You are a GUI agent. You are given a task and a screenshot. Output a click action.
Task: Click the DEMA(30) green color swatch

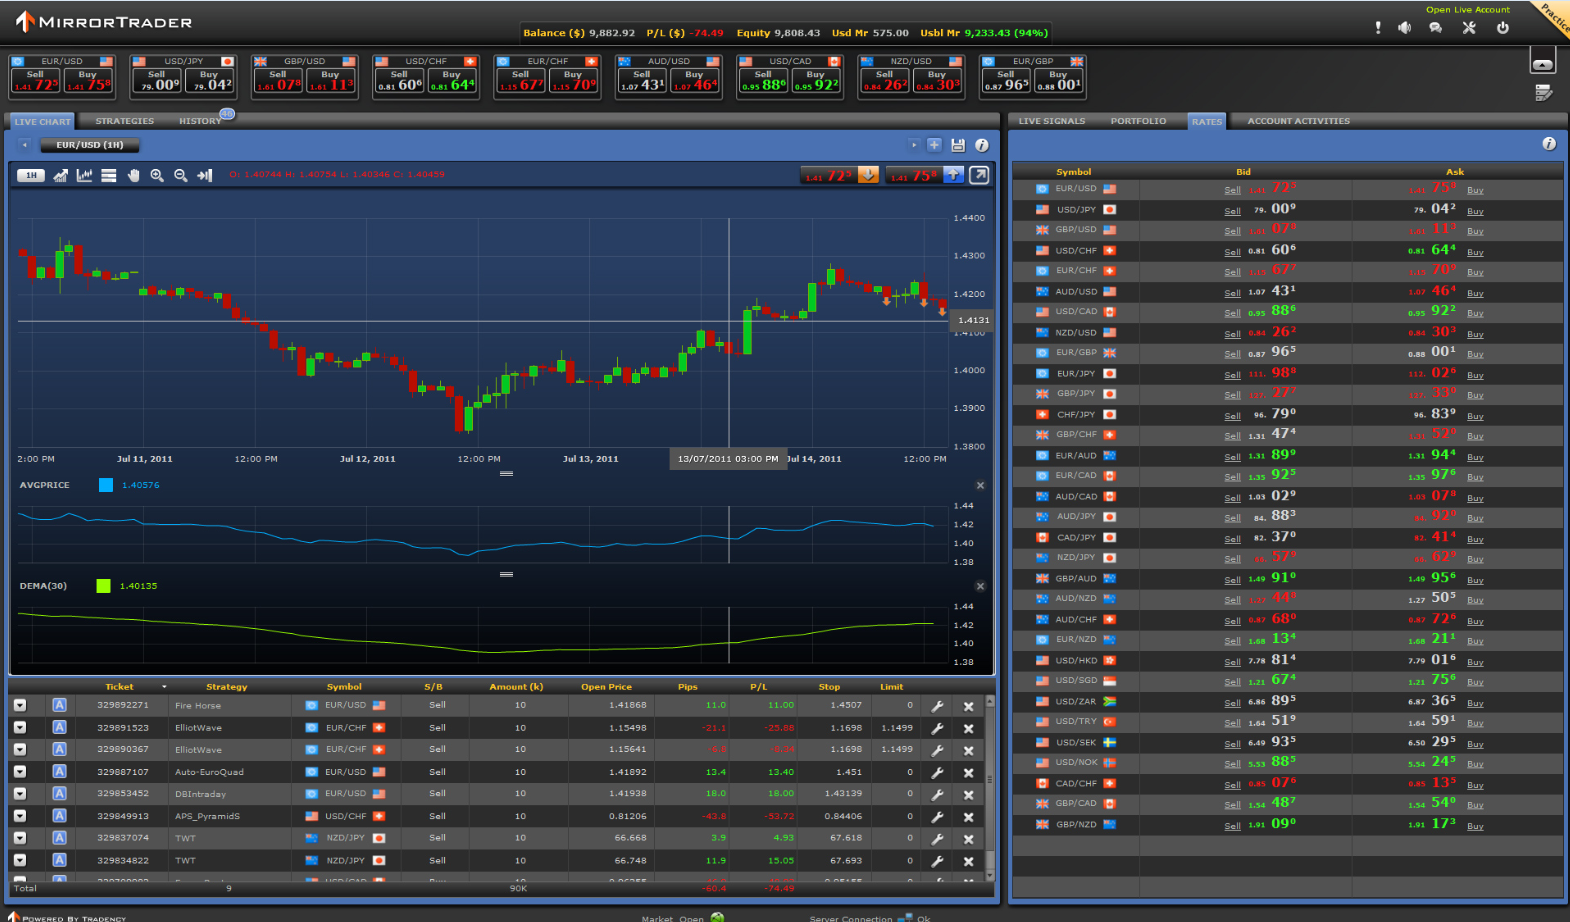pyautogui.click(x=103, y=586)
